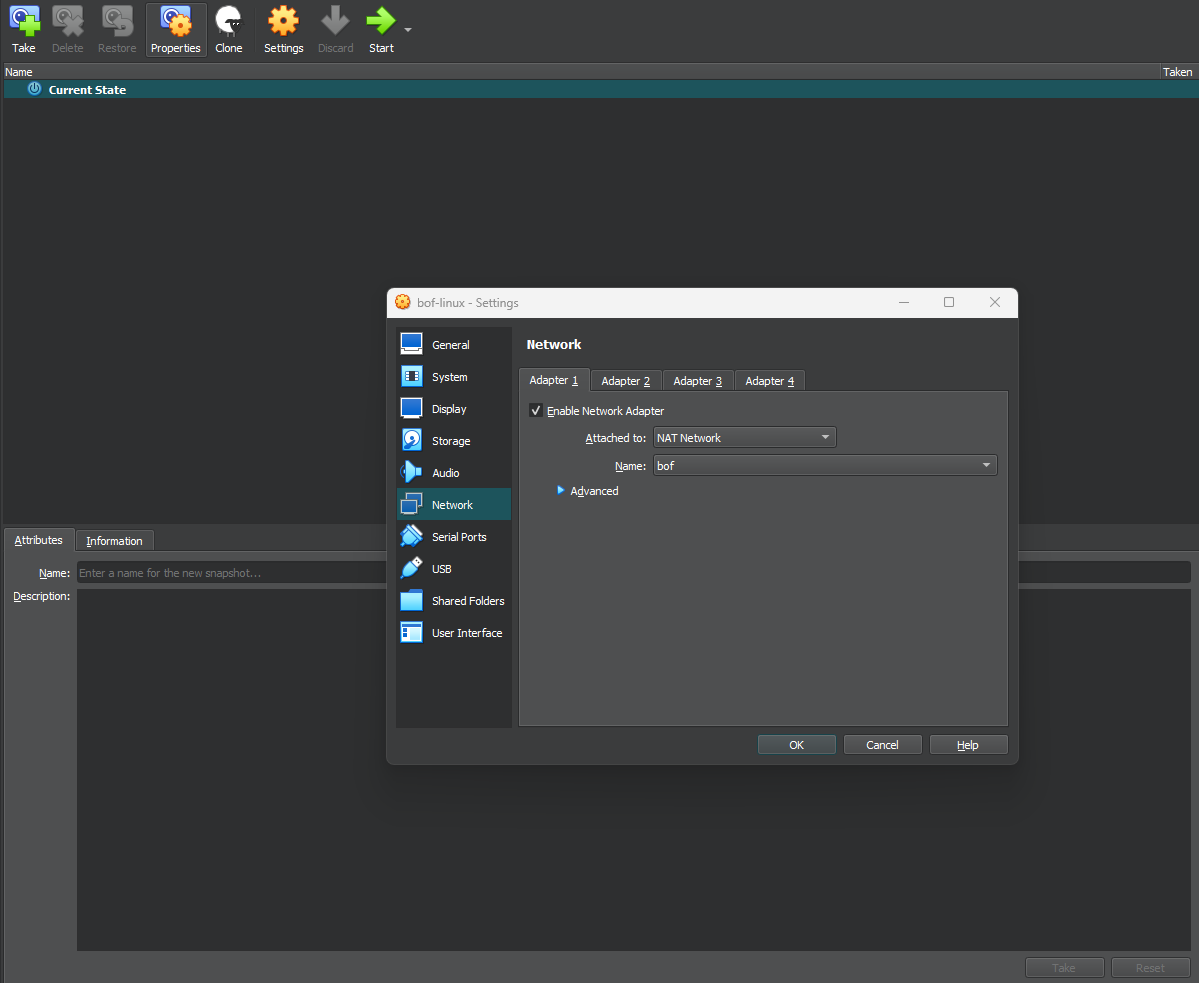Switch to the Adapter 2 tab
Screen dimensions: 1199x983
pyautogui.click(x=626, y=381)
